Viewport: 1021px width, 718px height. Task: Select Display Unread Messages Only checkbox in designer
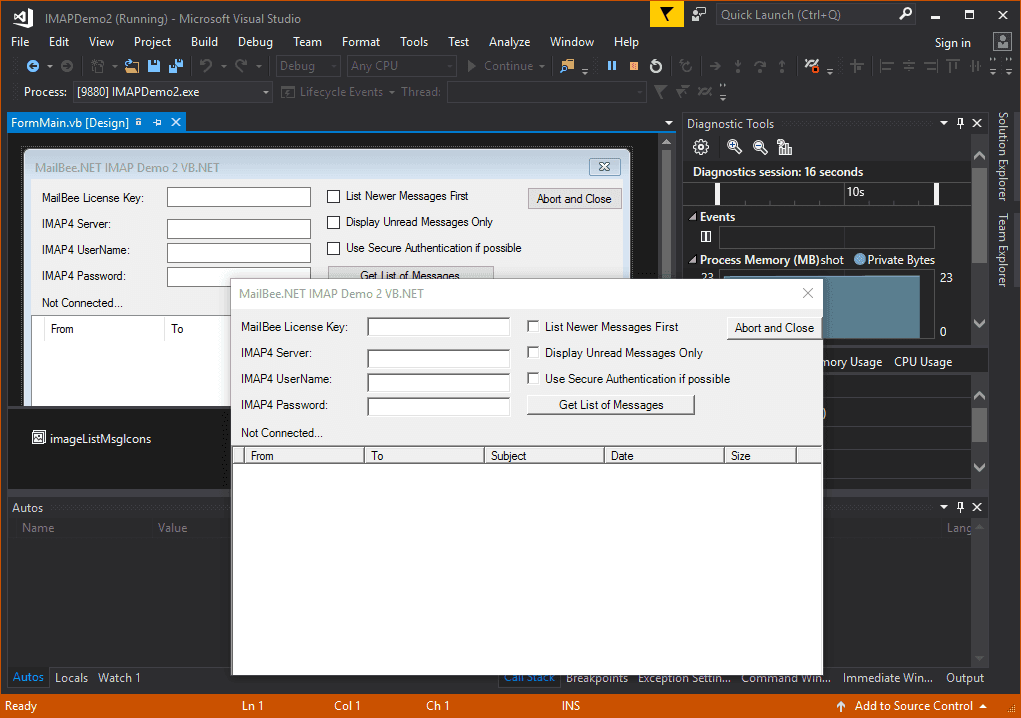coord(333,222)
